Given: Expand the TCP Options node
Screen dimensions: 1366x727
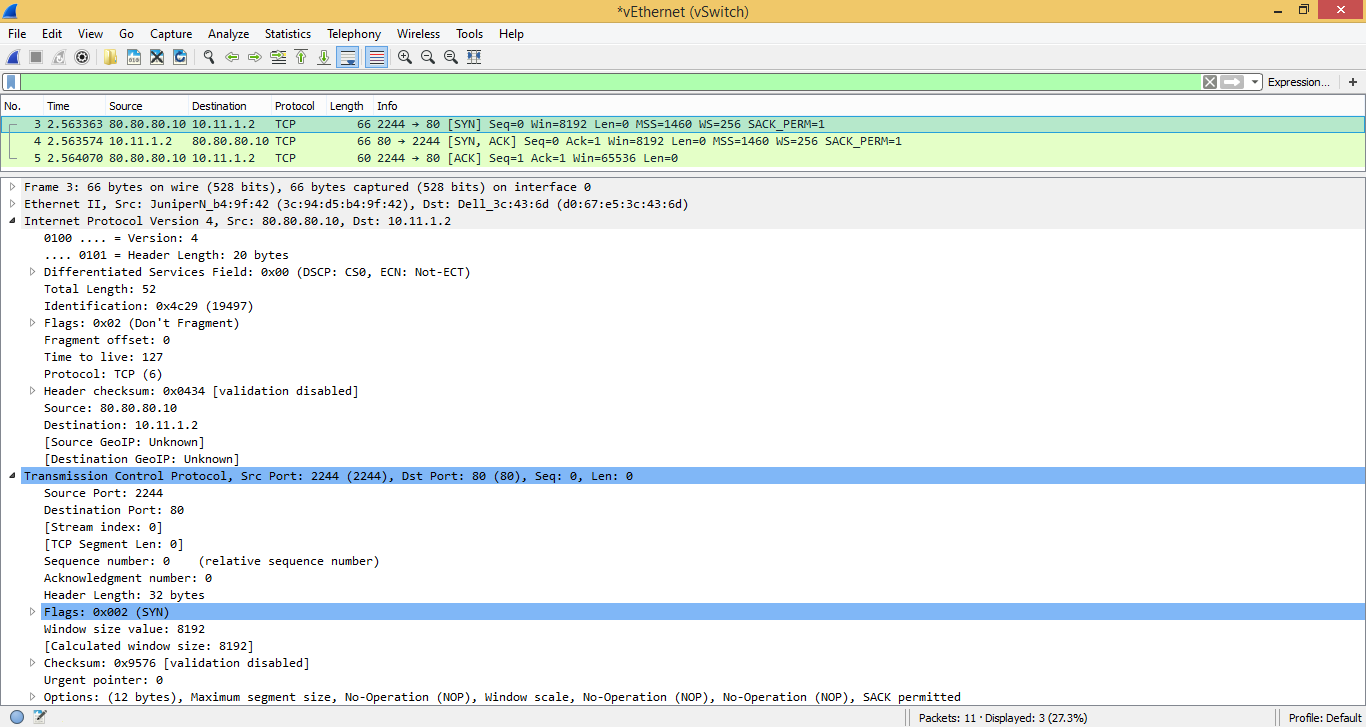Looking at the screenshot, I should (x=33, y=697).
